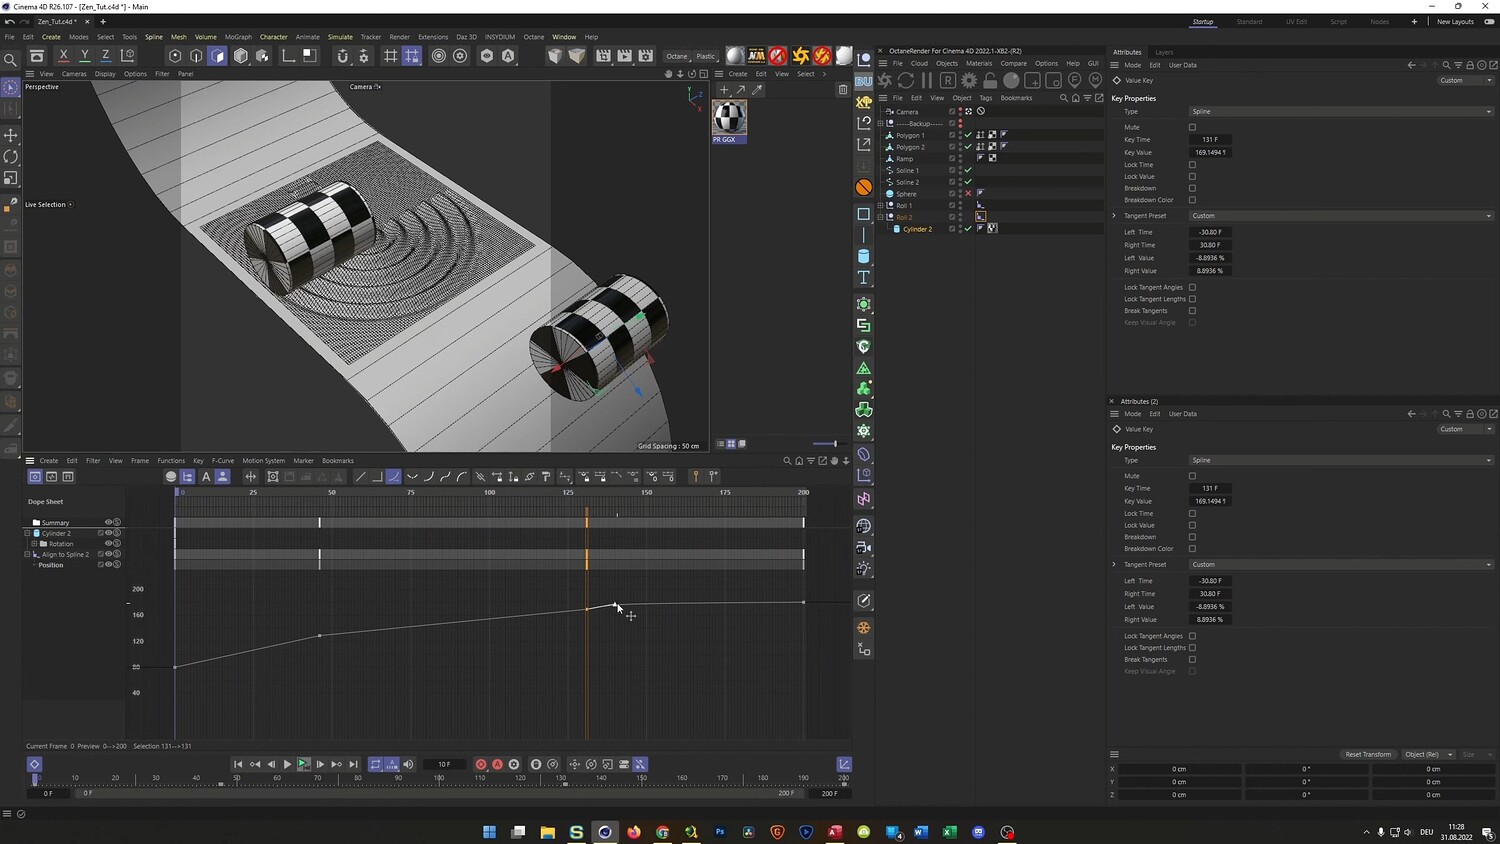Select Cylinder 2 in the Object Manager
Screen dimensions: 1500x844
click(917, 229)
